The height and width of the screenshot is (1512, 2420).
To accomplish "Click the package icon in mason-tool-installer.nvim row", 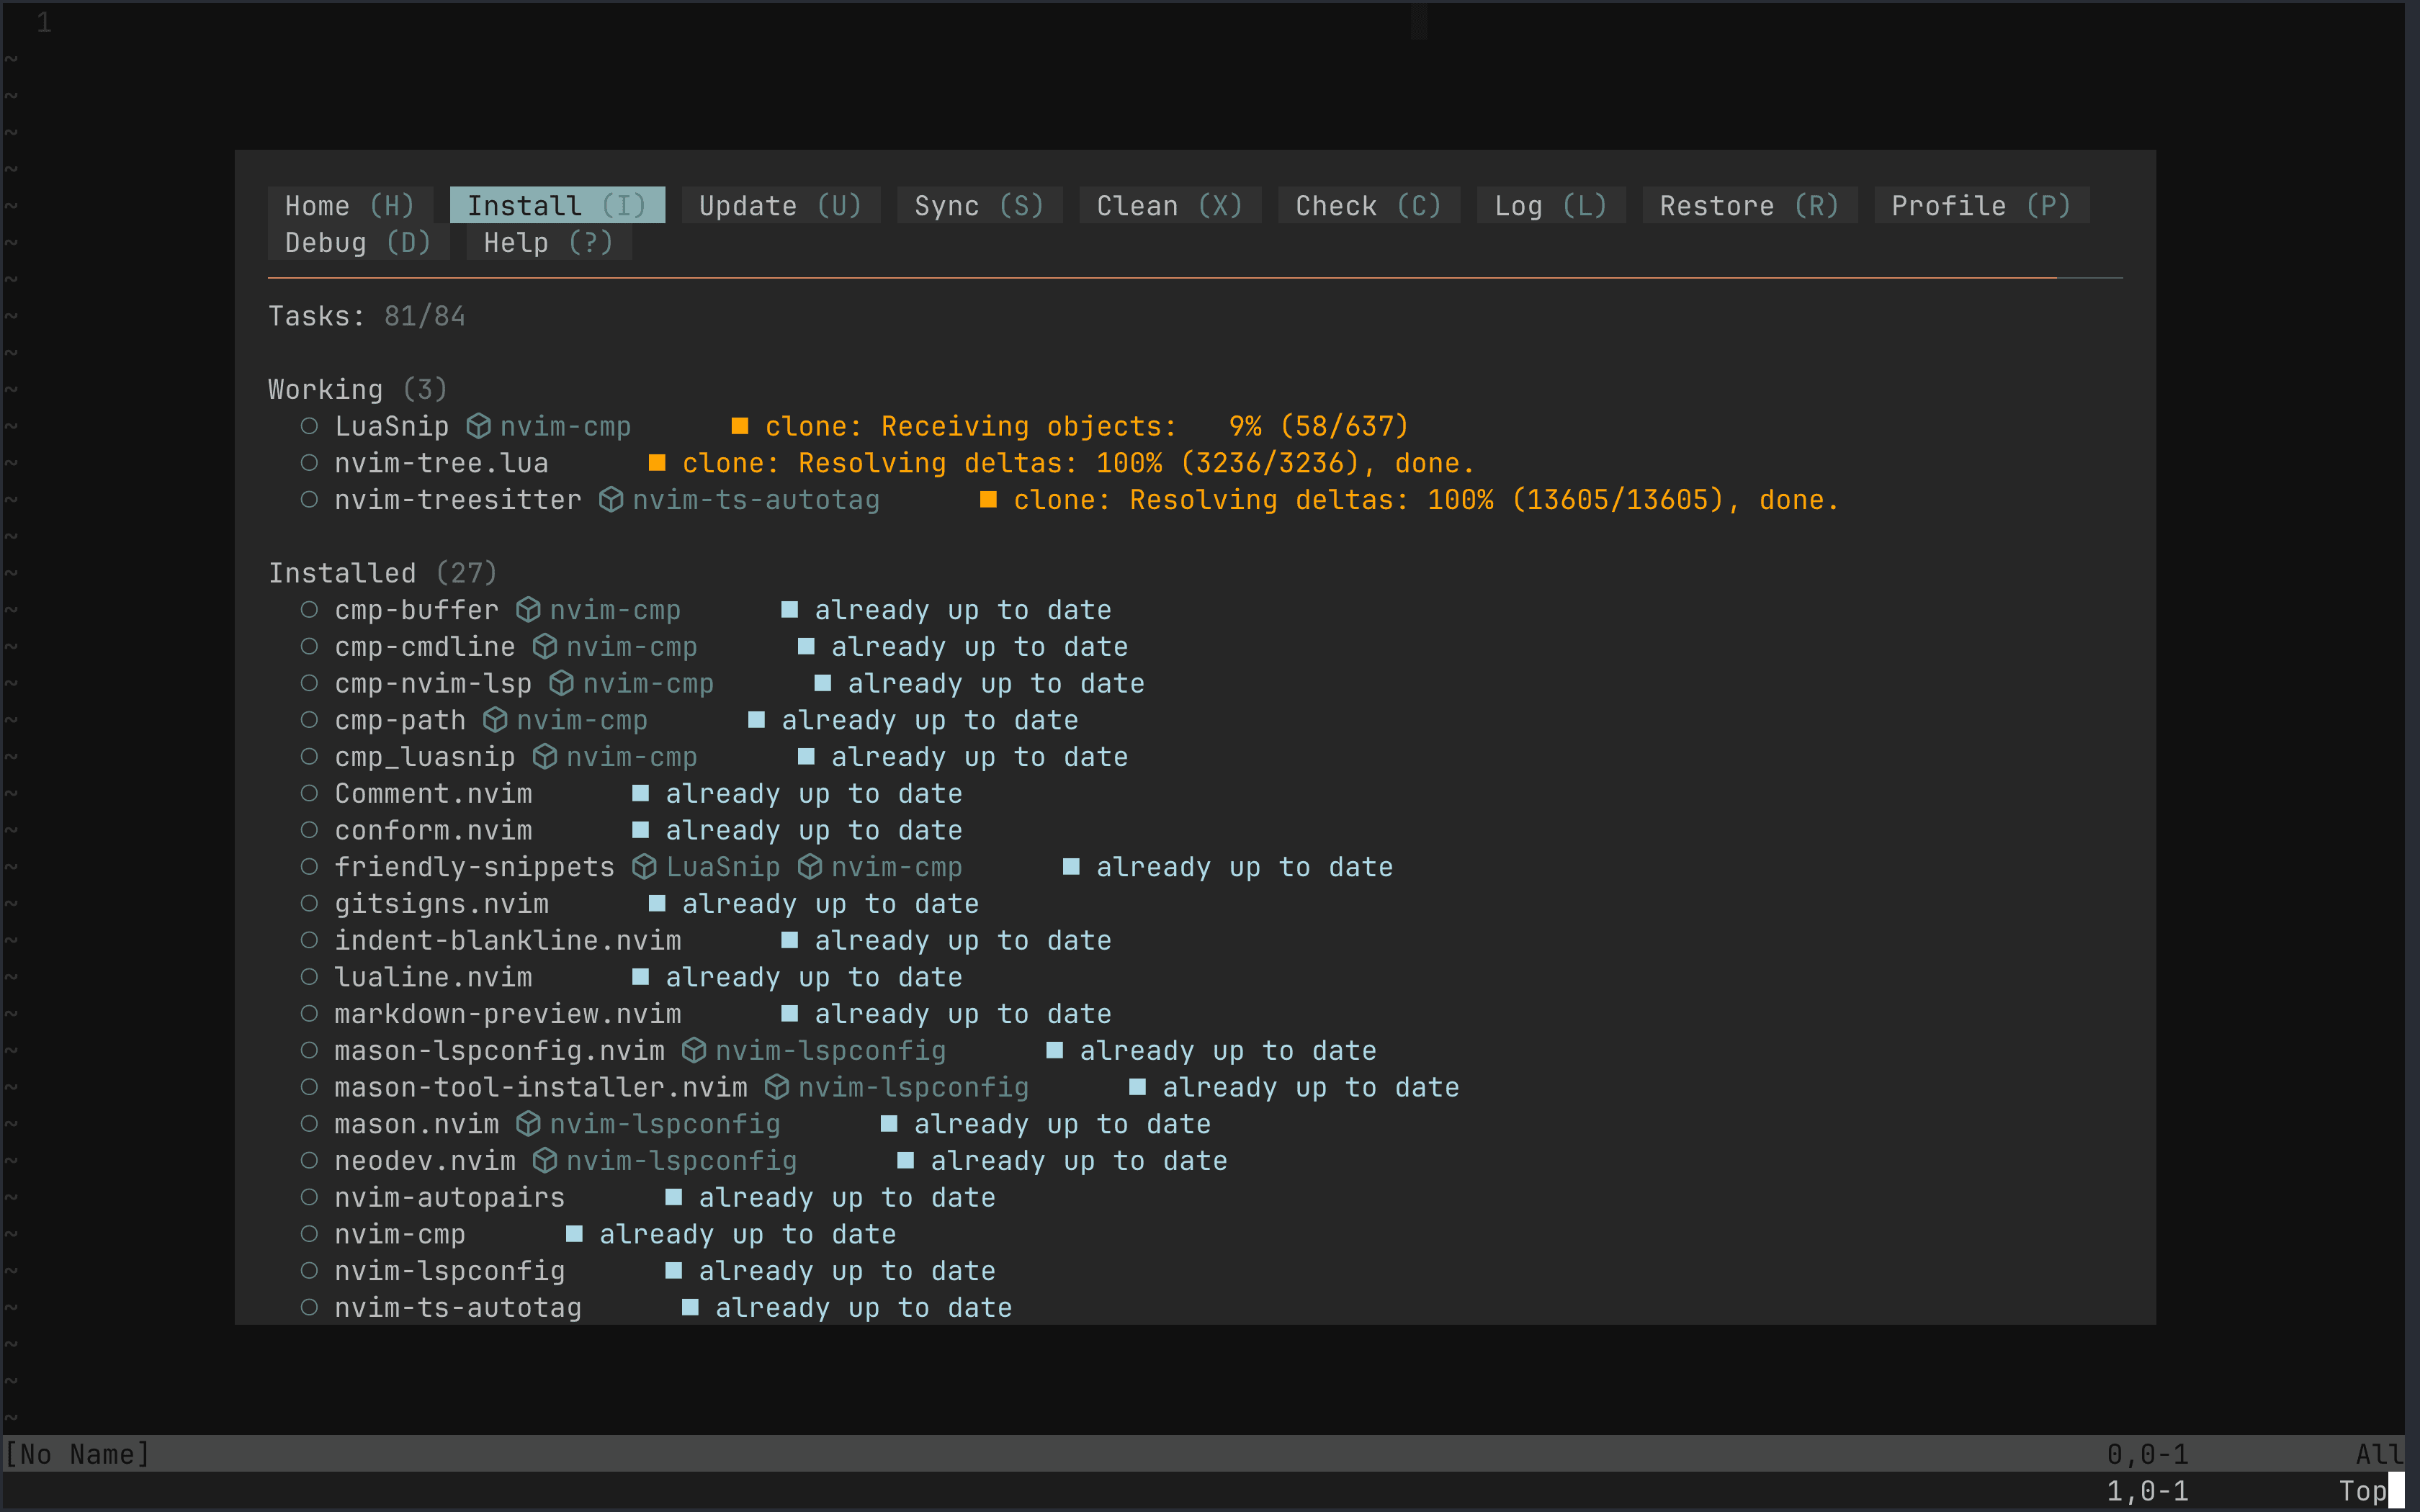I will (x=777, y=1088).
